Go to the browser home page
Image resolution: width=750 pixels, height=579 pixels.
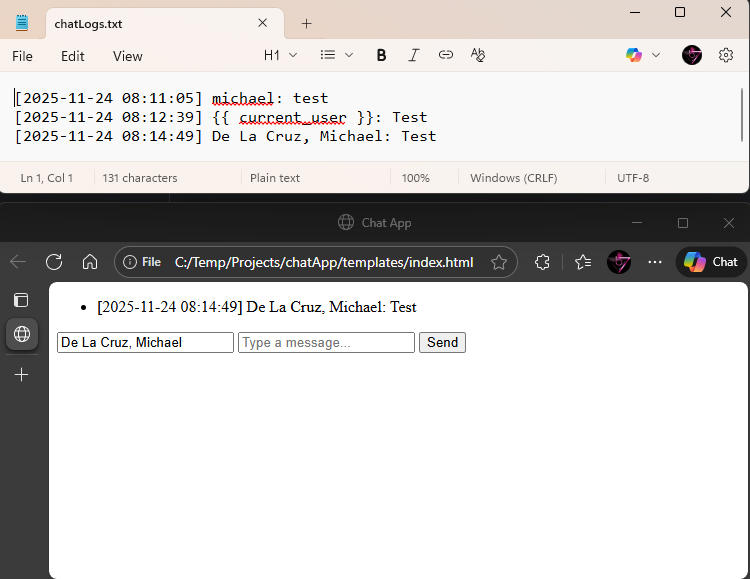pos(90,262)
